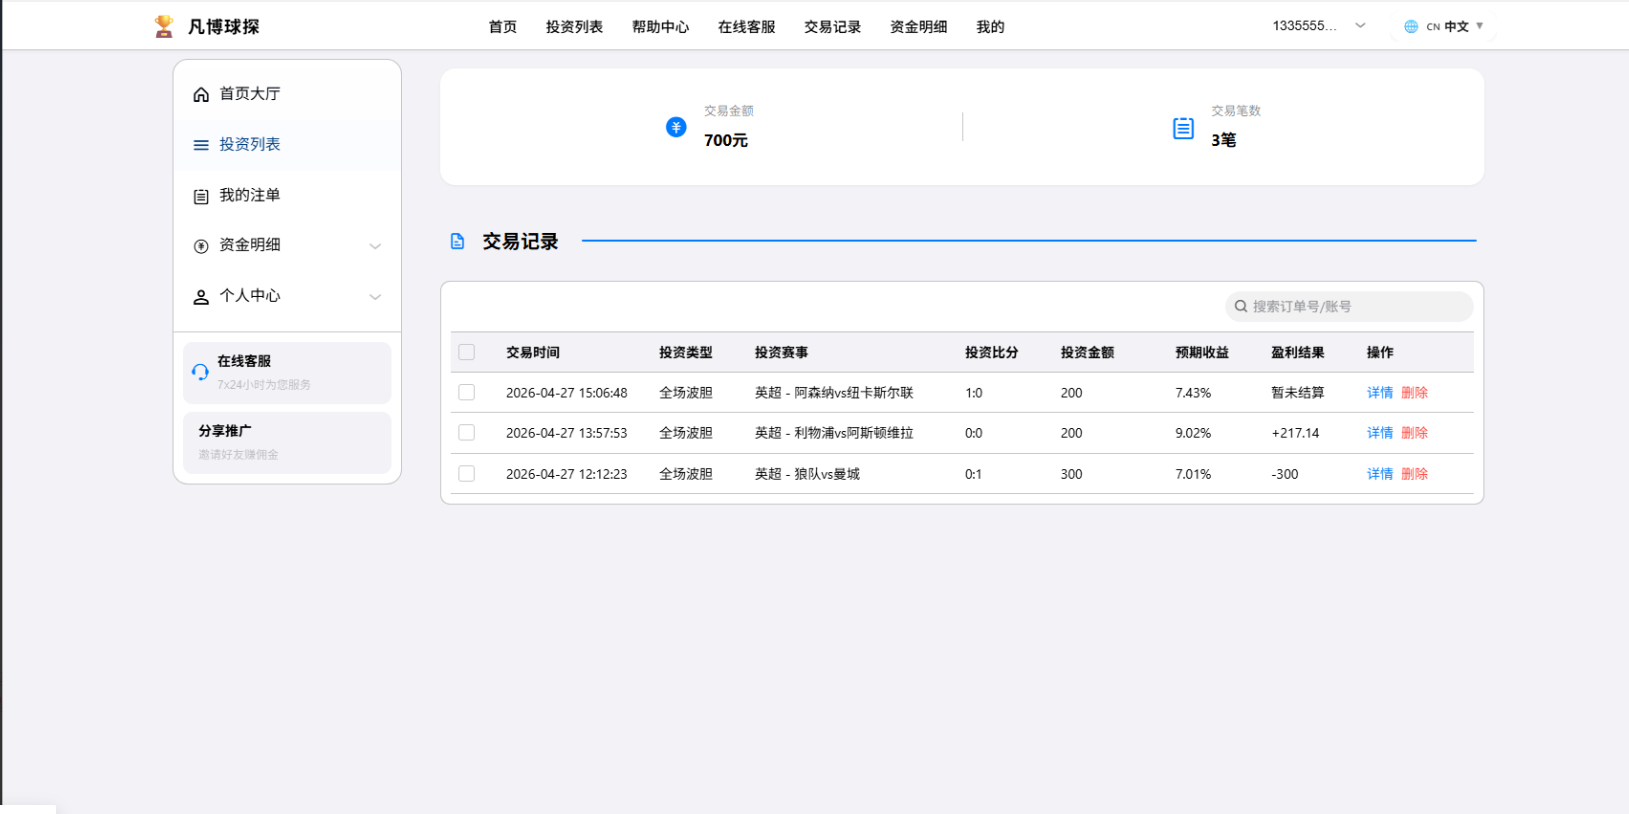Click the magnifier icon in search box
Image resolution: width=1629 pixels, height=814 pixels.
(1241, 306)
